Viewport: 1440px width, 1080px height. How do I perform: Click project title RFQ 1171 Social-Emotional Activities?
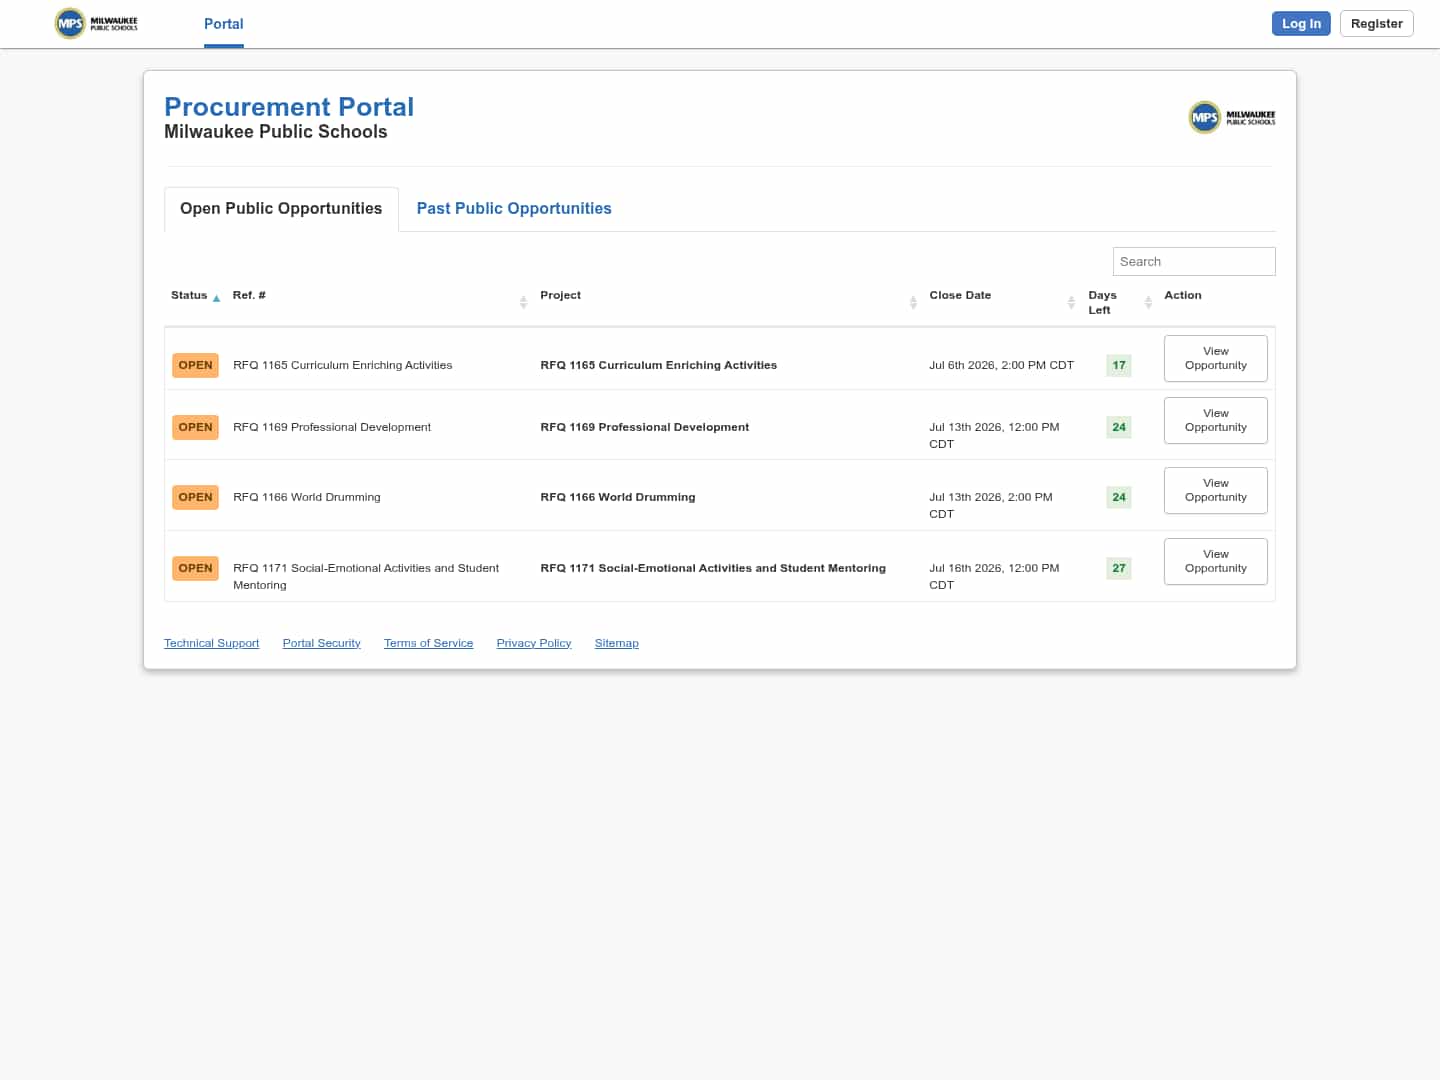point(713,568)
